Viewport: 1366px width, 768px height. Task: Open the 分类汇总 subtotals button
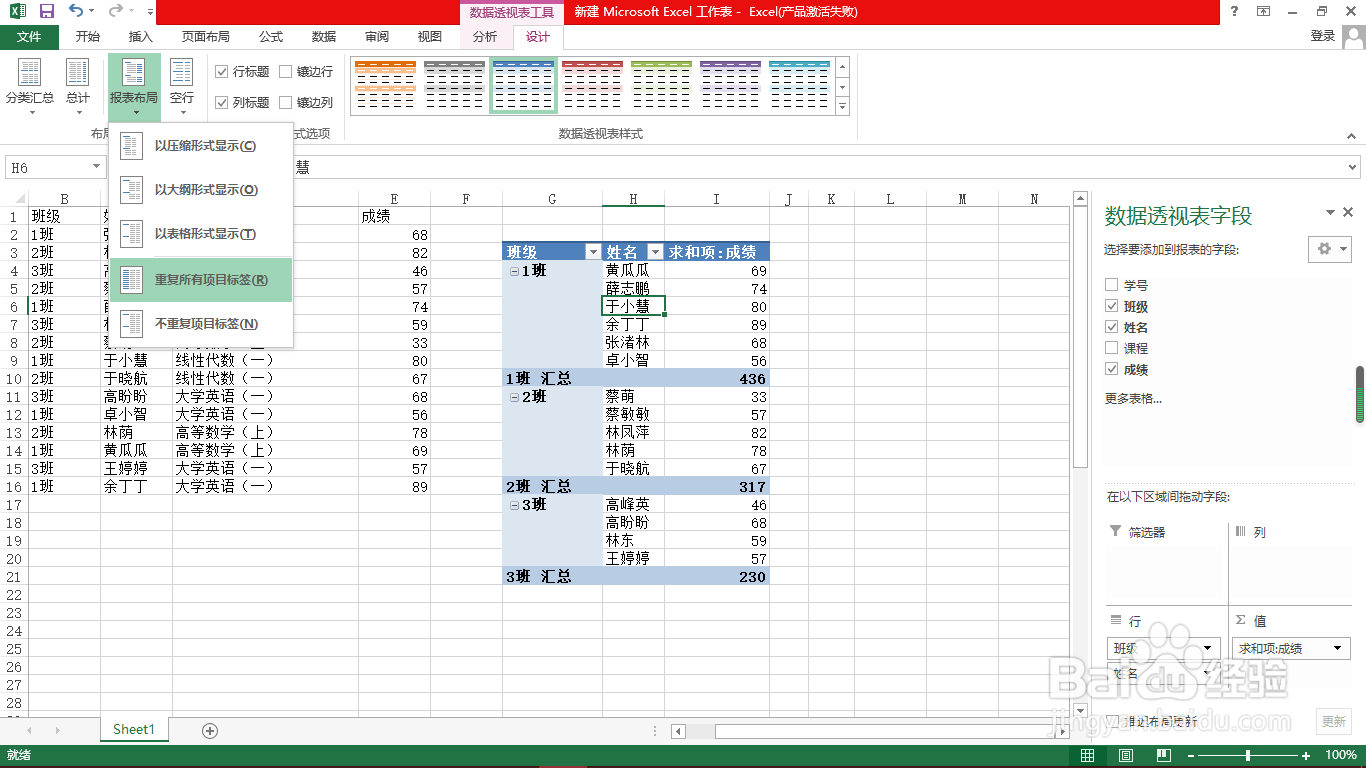[x=30, y=86]
